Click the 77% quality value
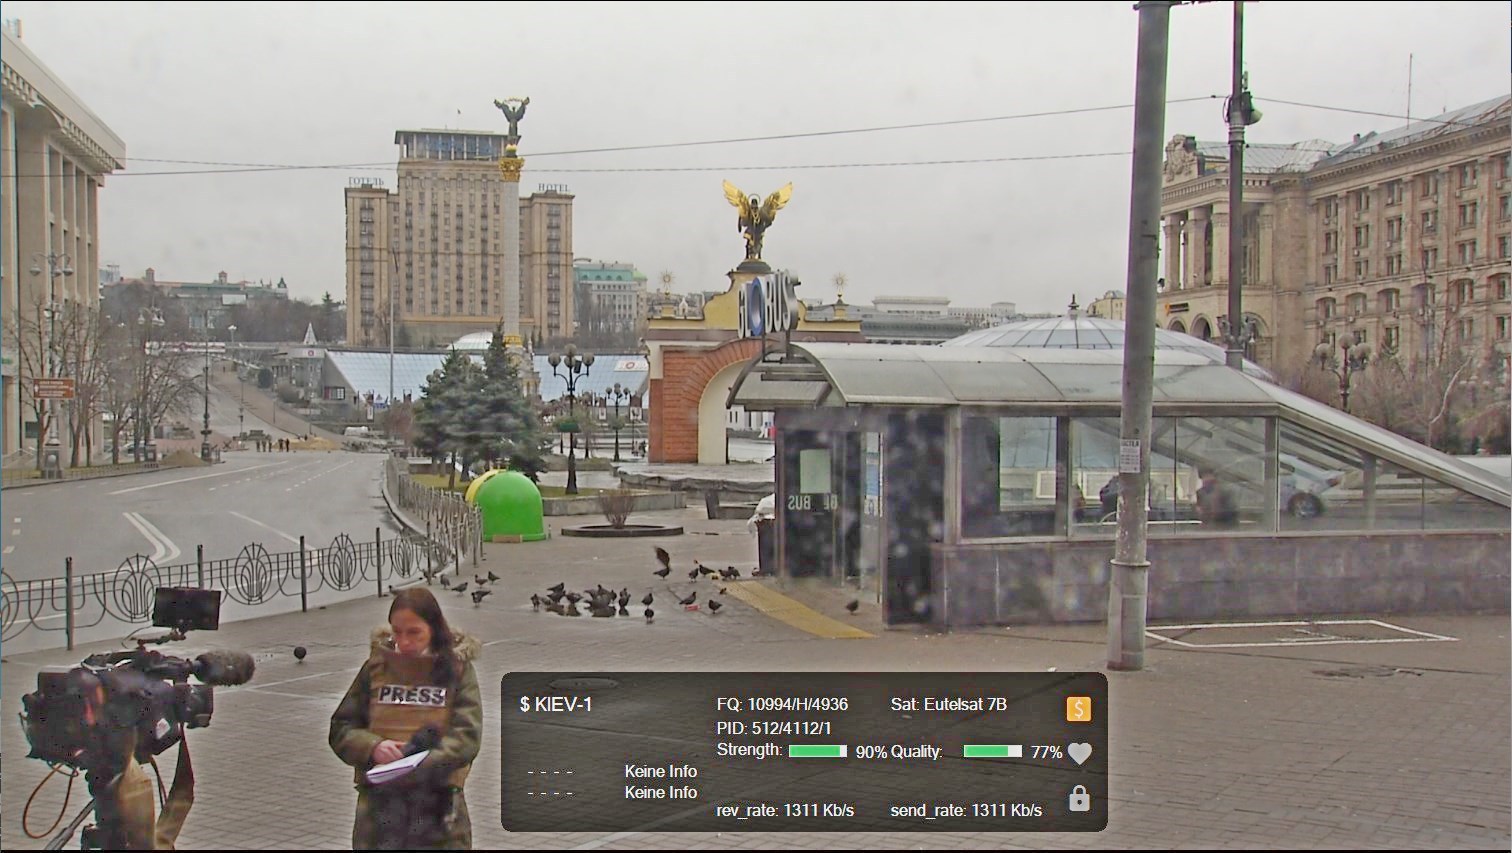This screenshot has height=853, width=1512. pyautogui.click(x=1047, y=752)
